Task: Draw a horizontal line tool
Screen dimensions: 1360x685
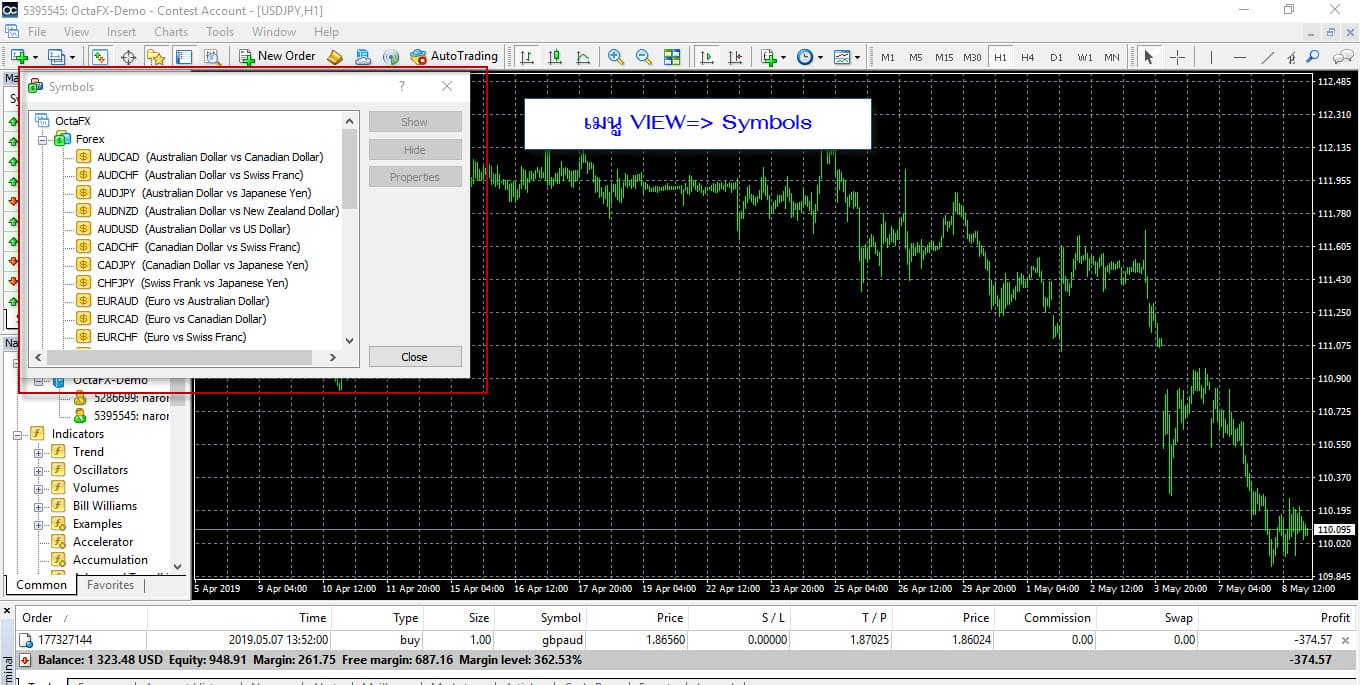Action: [x=1240, y=57]
